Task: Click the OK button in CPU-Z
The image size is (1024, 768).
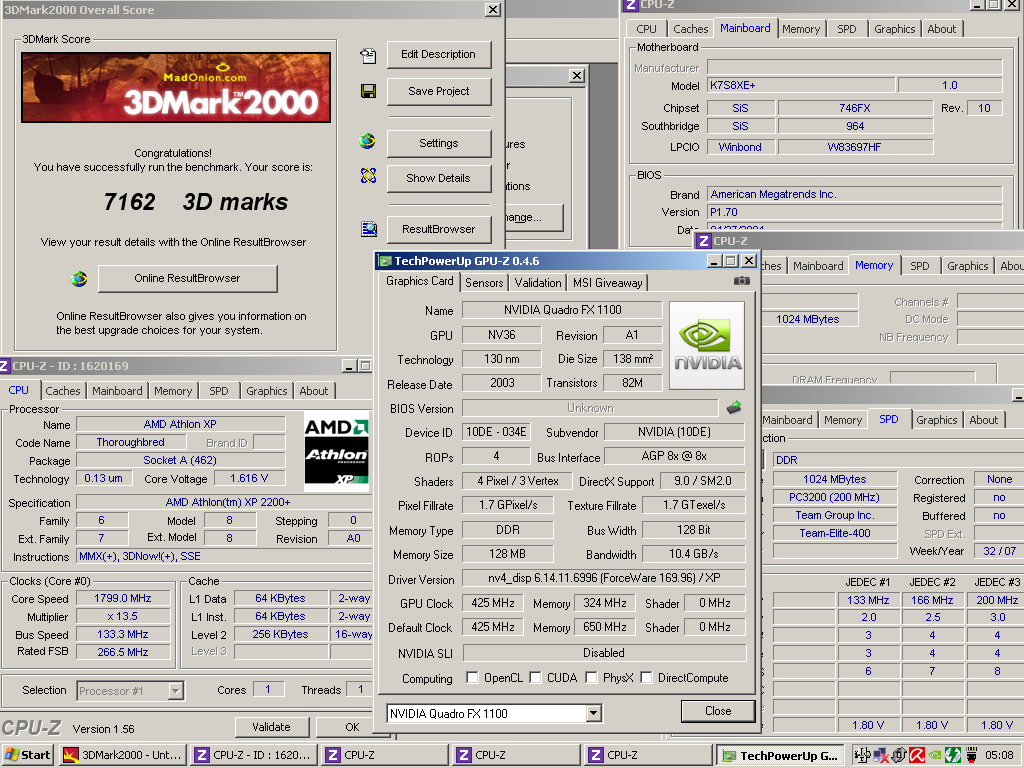Action: [352, 727]
